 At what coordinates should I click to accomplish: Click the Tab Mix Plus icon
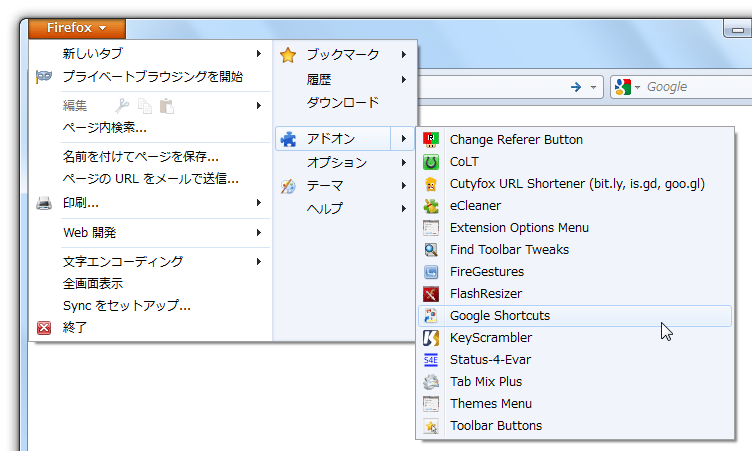point(431,382)
